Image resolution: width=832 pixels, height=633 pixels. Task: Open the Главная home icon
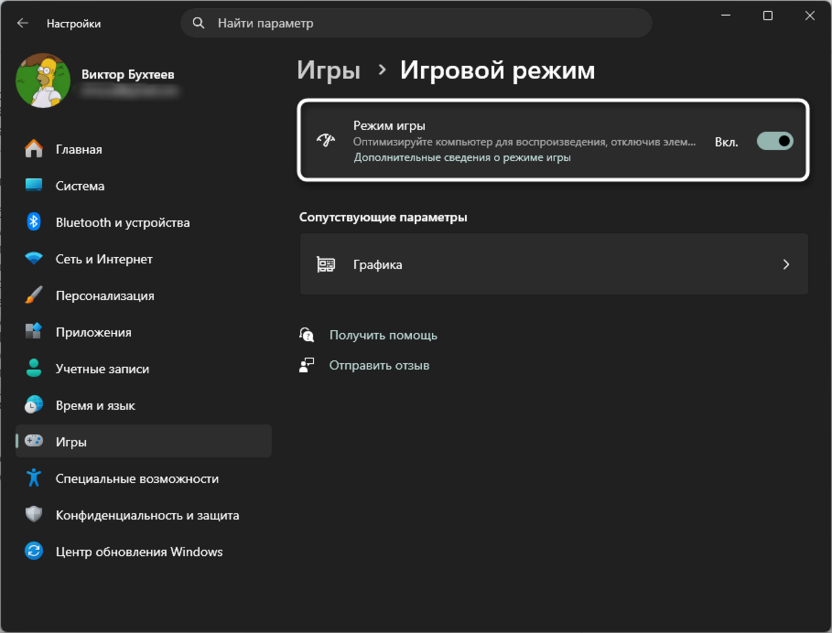click(34, 149)
